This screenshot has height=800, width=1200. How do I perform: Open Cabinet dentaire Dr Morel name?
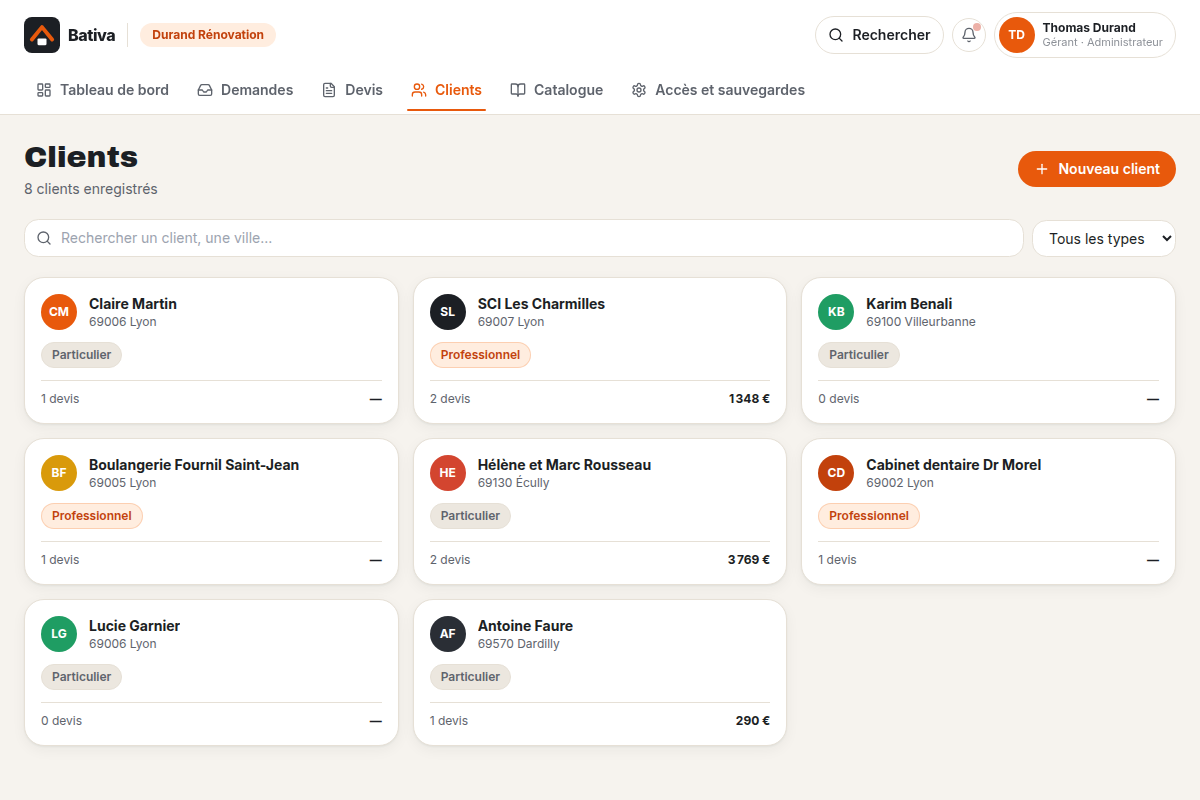pyautogui.click(x=954, y=465)
